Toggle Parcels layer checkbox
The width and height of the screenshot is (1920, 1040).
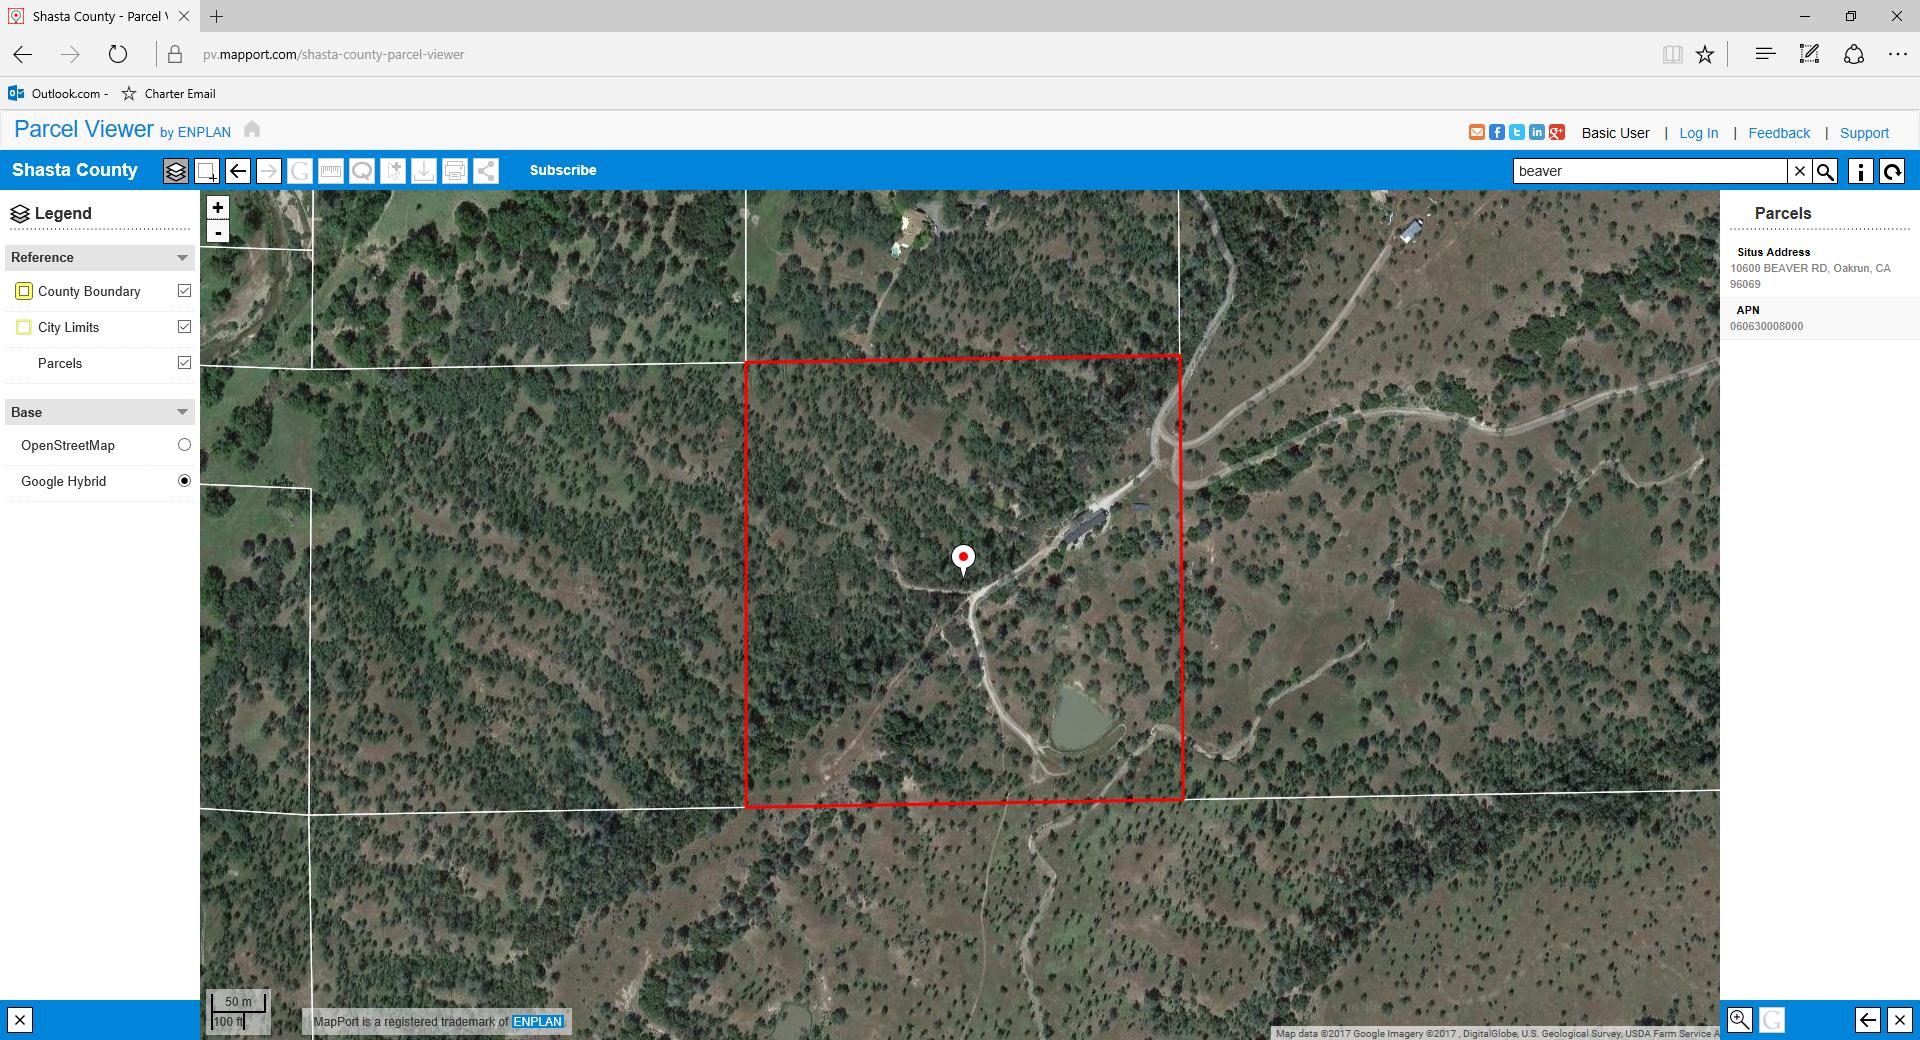184,363
